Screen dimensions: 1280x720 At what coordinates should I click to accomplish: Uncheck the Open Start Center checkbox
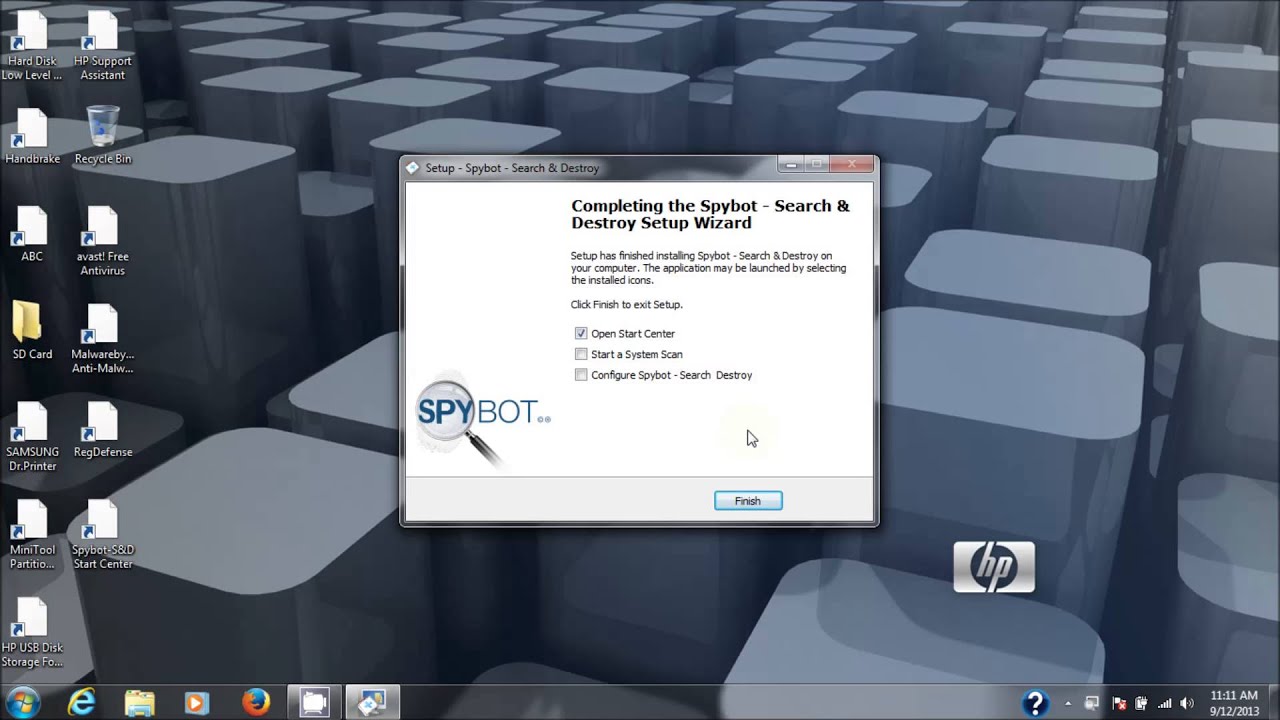point(581,333)
